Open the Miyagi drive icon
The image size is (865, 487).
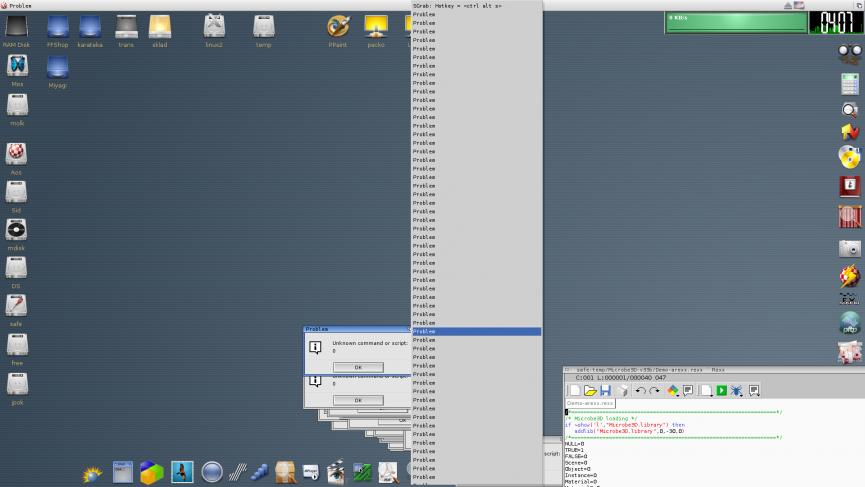click(57, 68)
